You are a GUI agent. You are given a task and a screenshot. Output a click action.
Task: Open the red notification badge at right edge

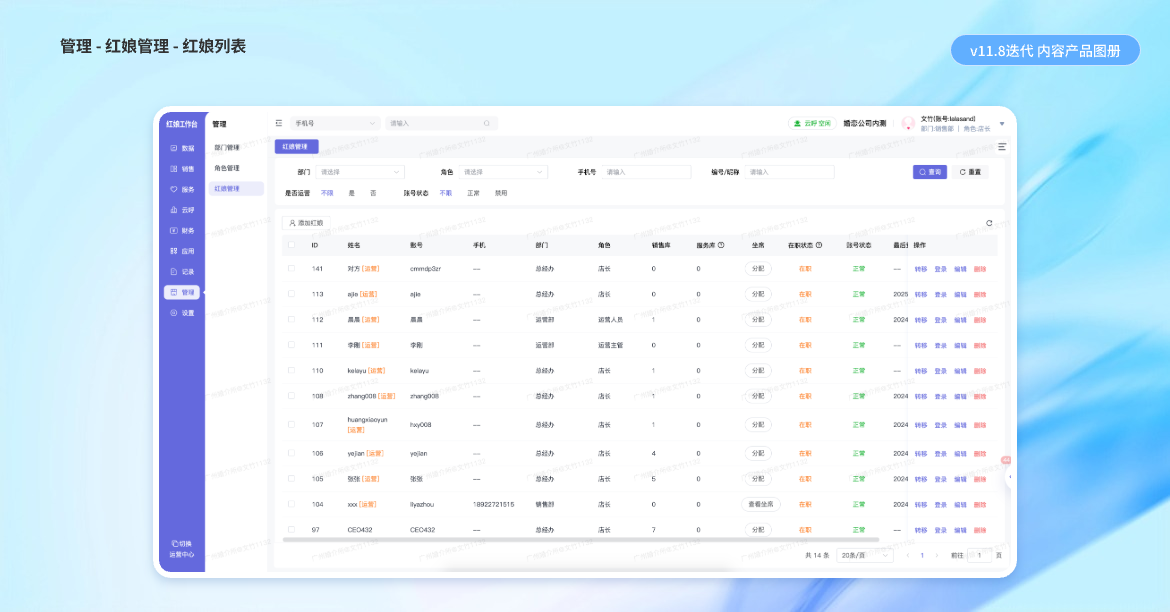1006,460
